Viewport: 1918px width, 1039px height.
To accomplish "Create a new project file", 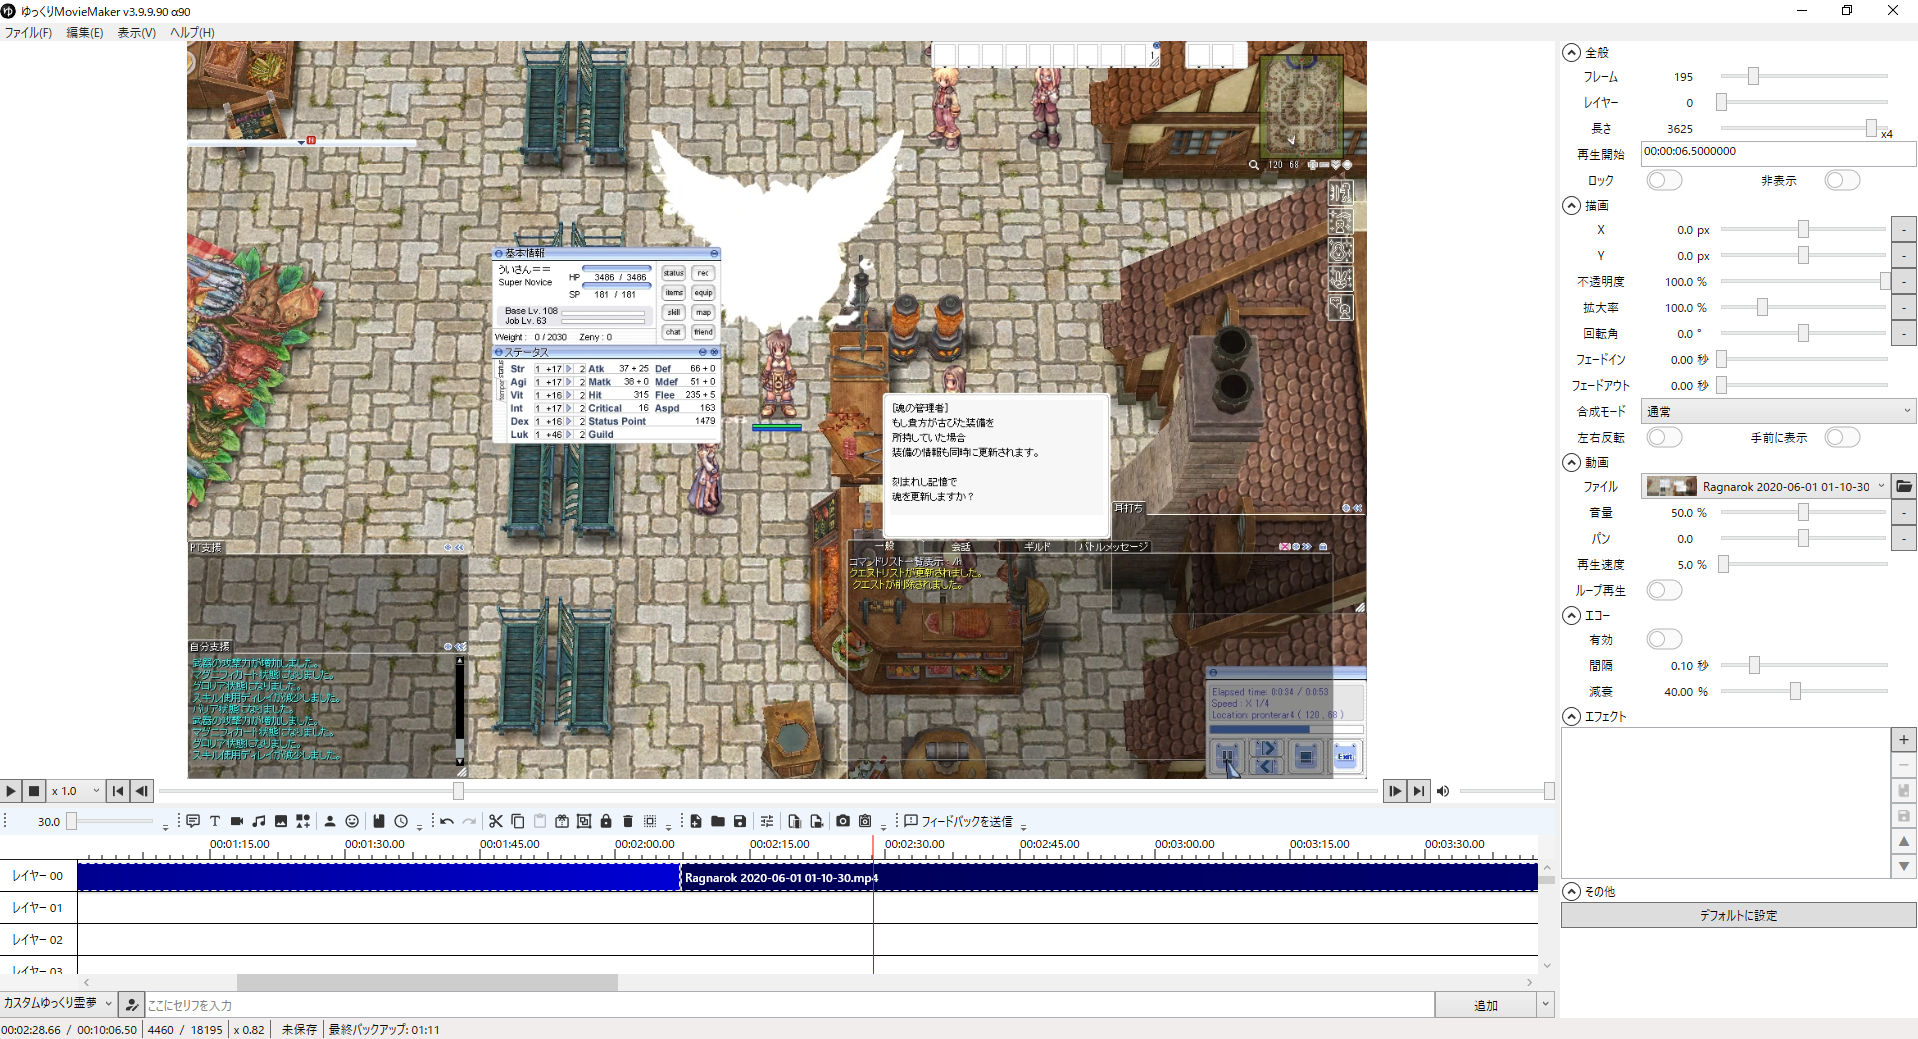I will [x=696, y=821].
